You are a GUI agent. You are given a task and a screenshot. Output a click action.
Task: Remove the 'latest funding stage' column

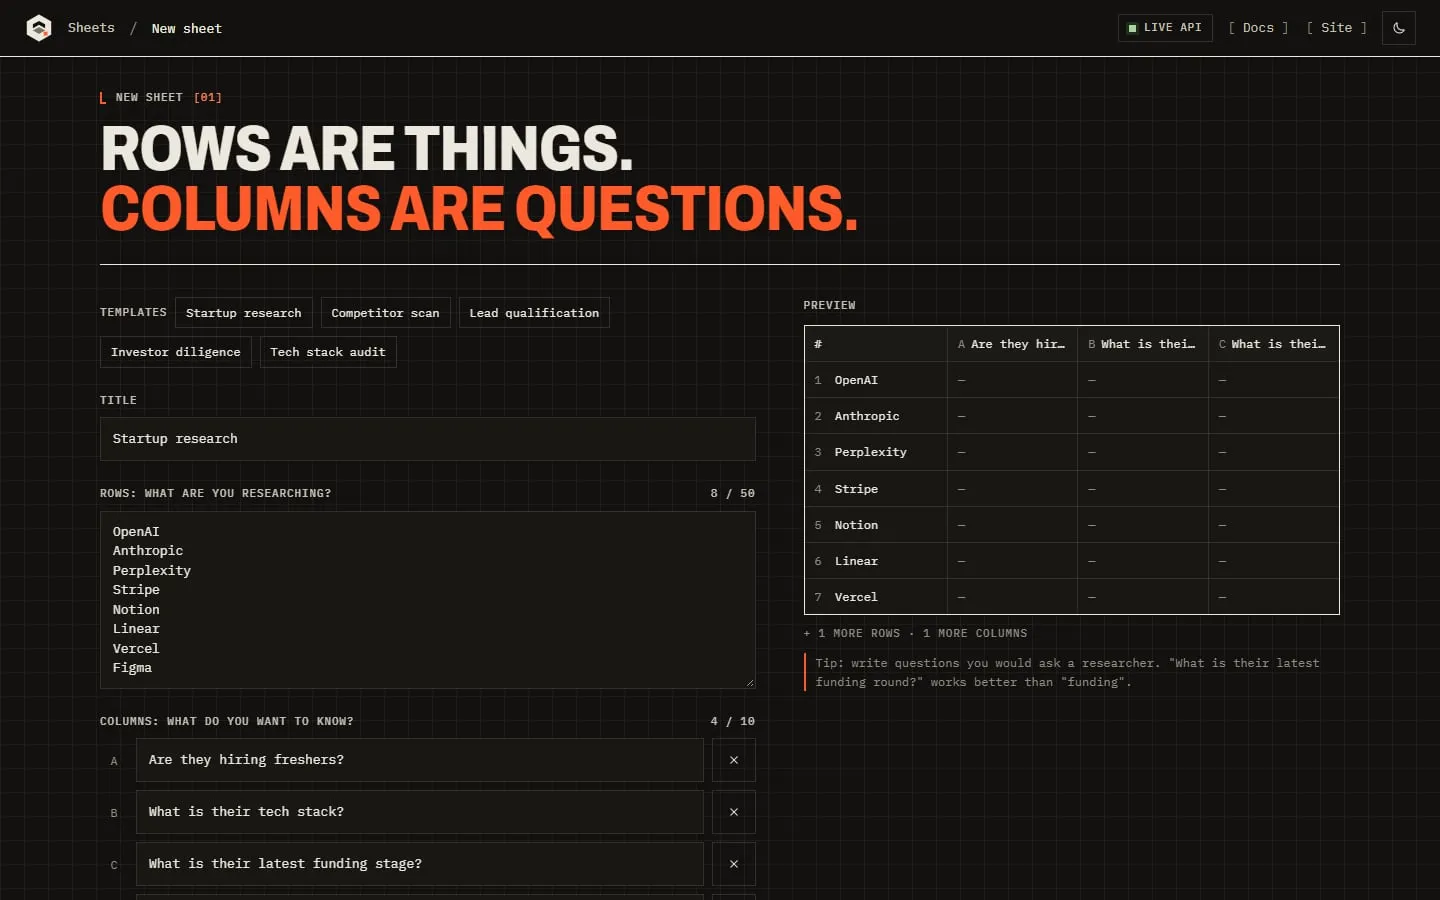point(734,864)
